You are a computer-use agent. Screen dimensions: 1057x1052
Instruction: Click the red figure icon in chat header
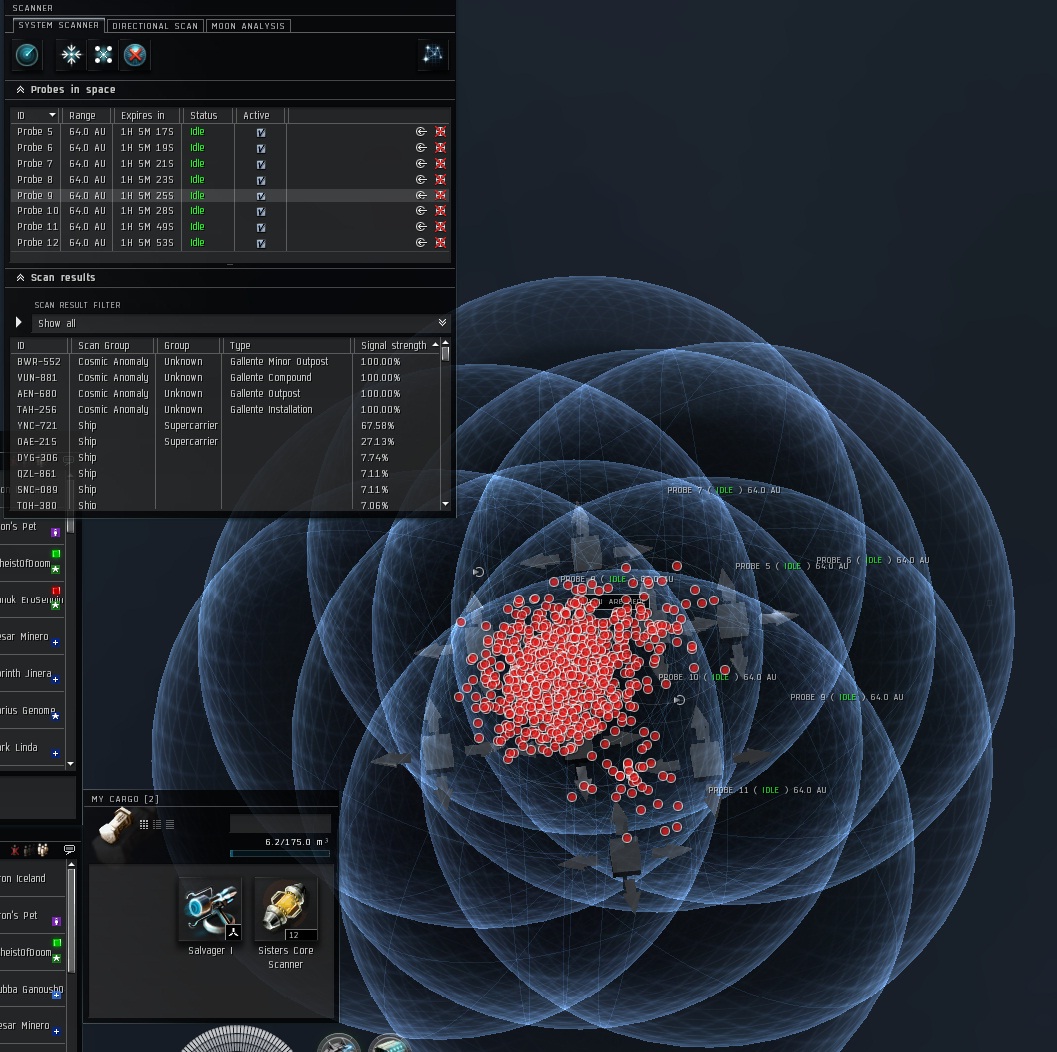point(15,850)
